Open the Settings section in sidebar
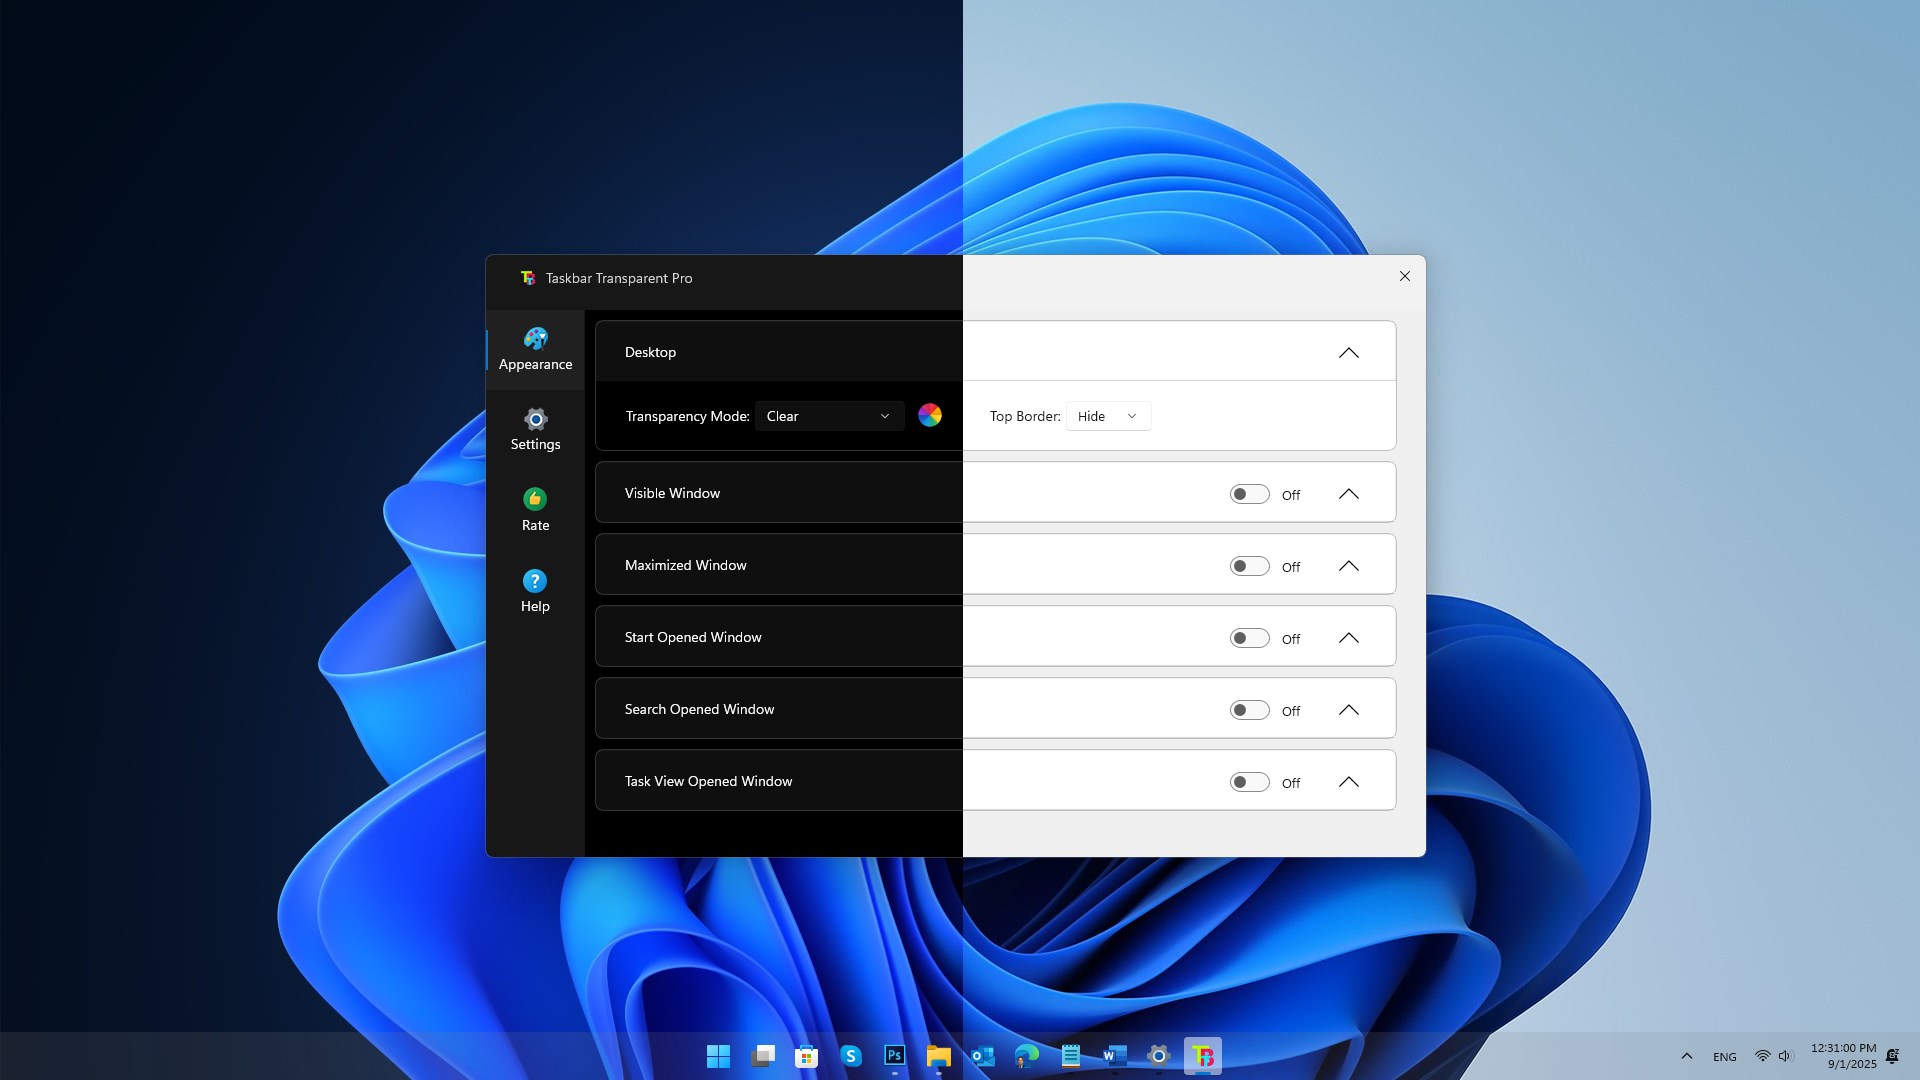Image resolution: width=1920 pixels, height=1080 pixels. pyautogui.click(x=535, y=430)
